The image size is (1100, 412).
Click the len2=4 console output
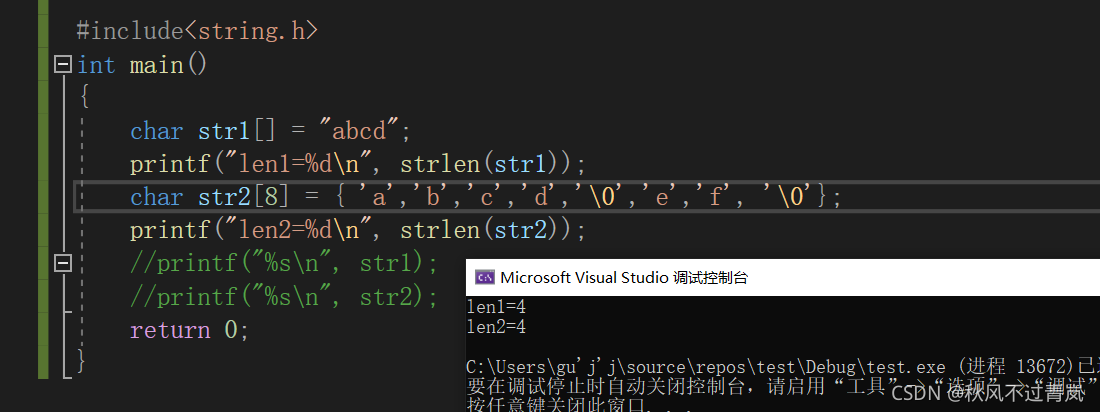tap(497, 327)
